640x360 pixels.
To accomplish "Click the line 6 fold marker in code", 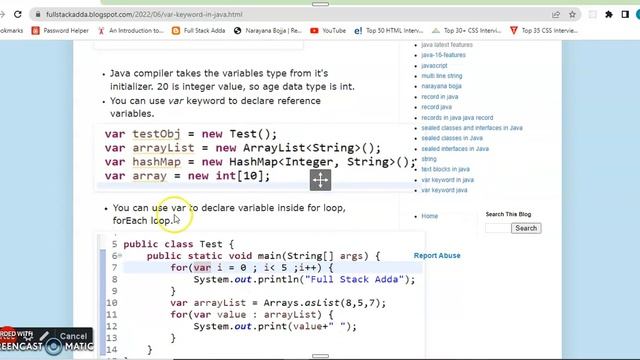I will point(120,256).
